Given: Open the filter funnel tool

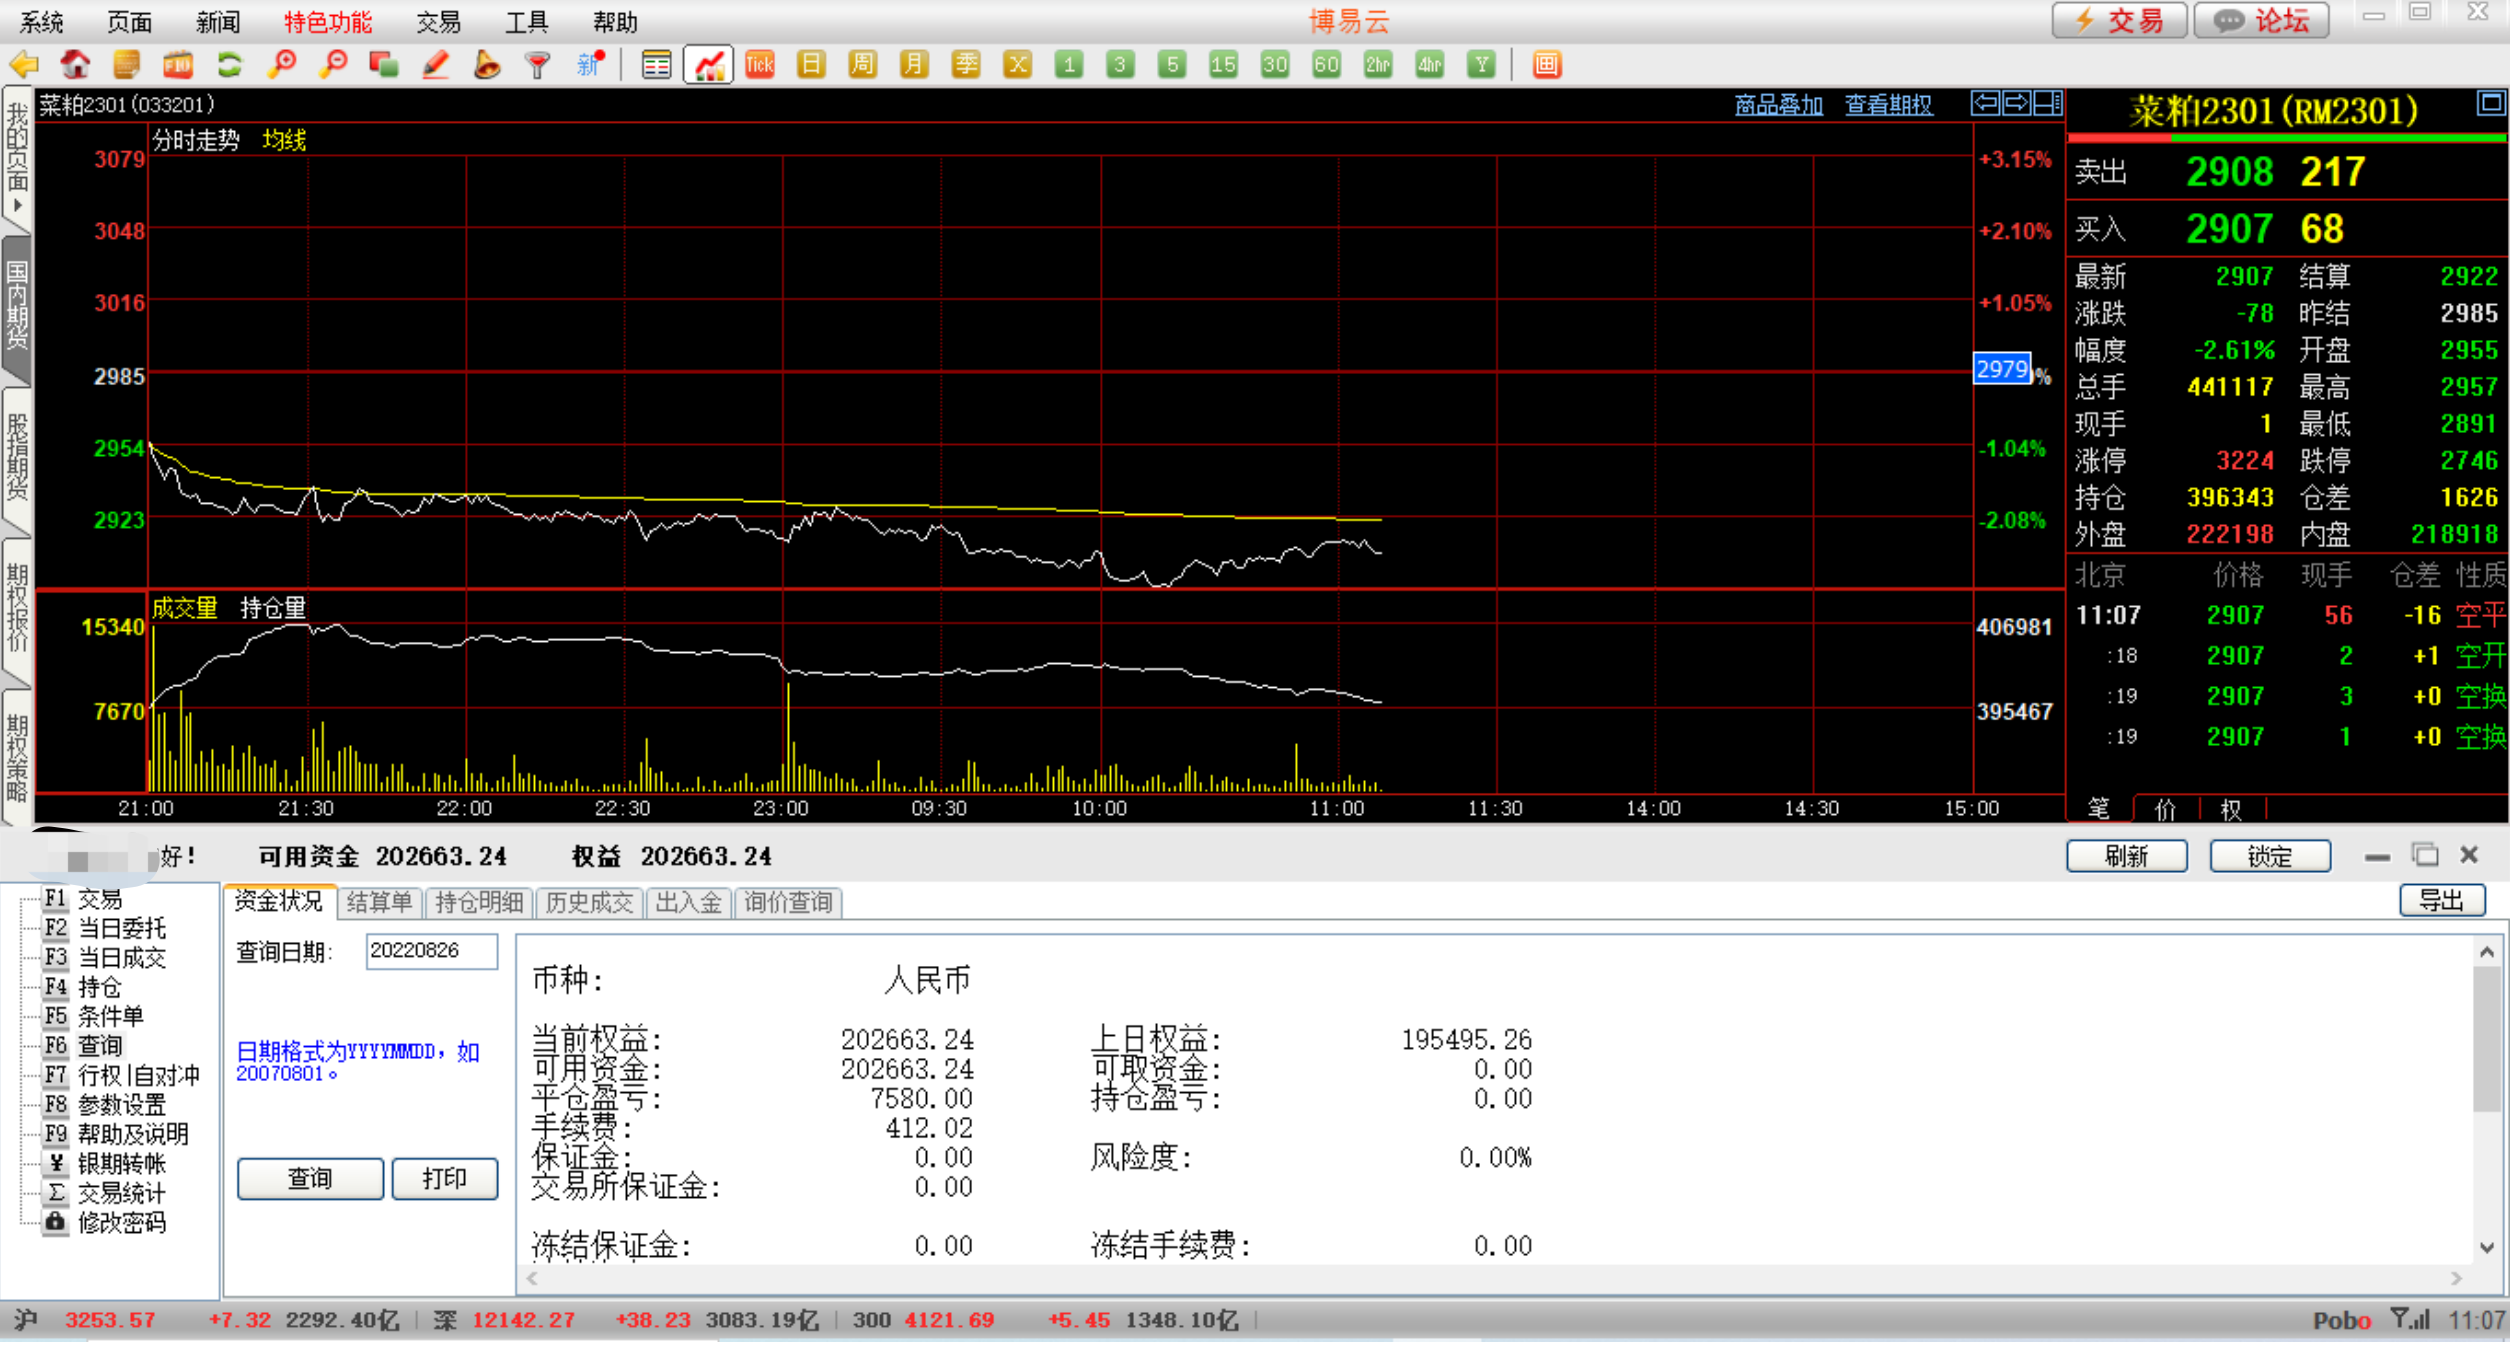Looking at the screenshot, I should [538, 66].
